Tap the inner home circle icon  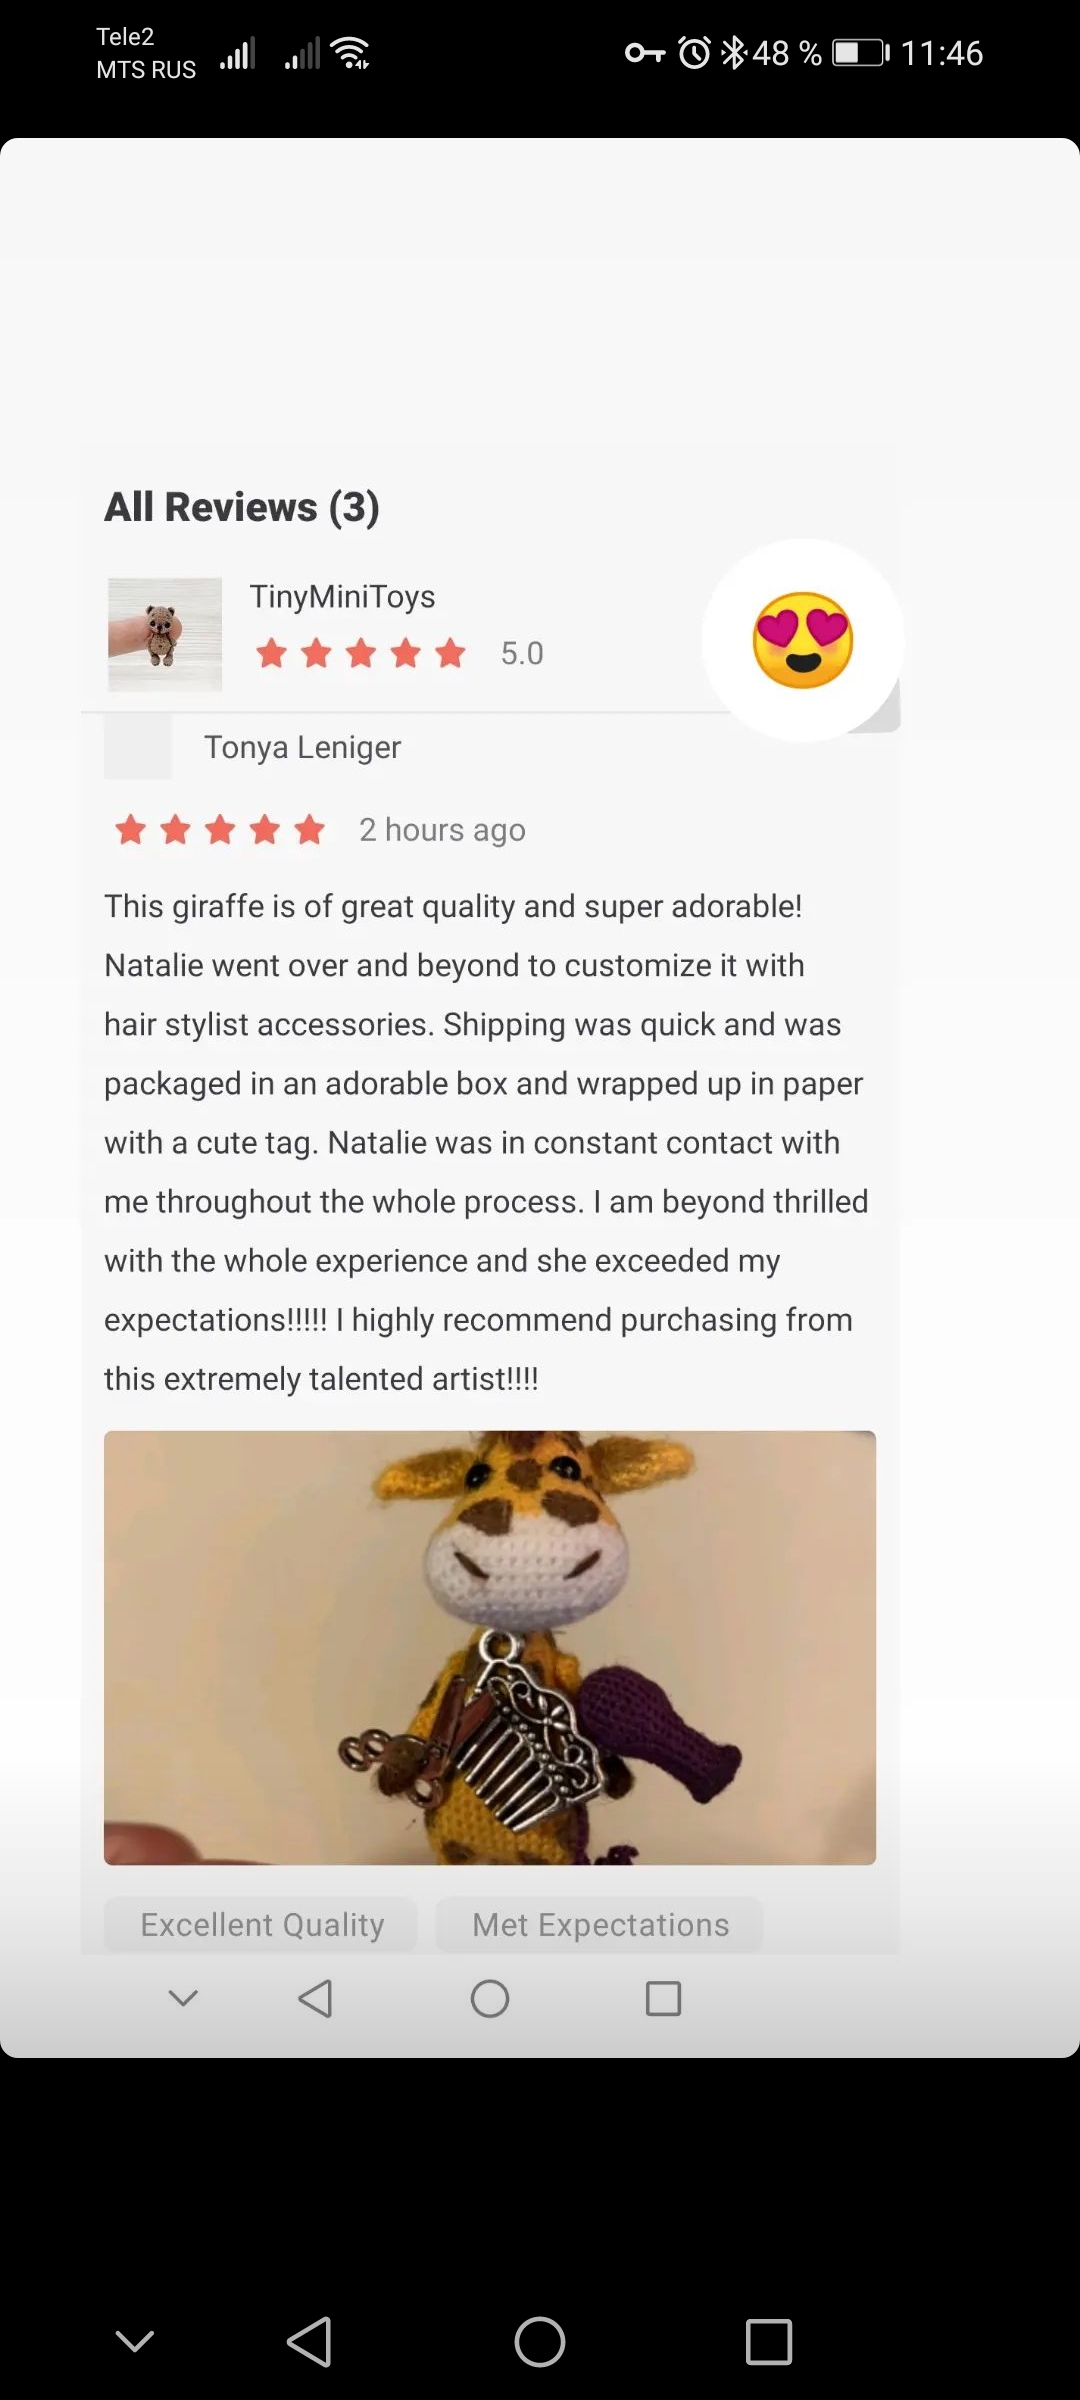click(x=490, y=1999)
